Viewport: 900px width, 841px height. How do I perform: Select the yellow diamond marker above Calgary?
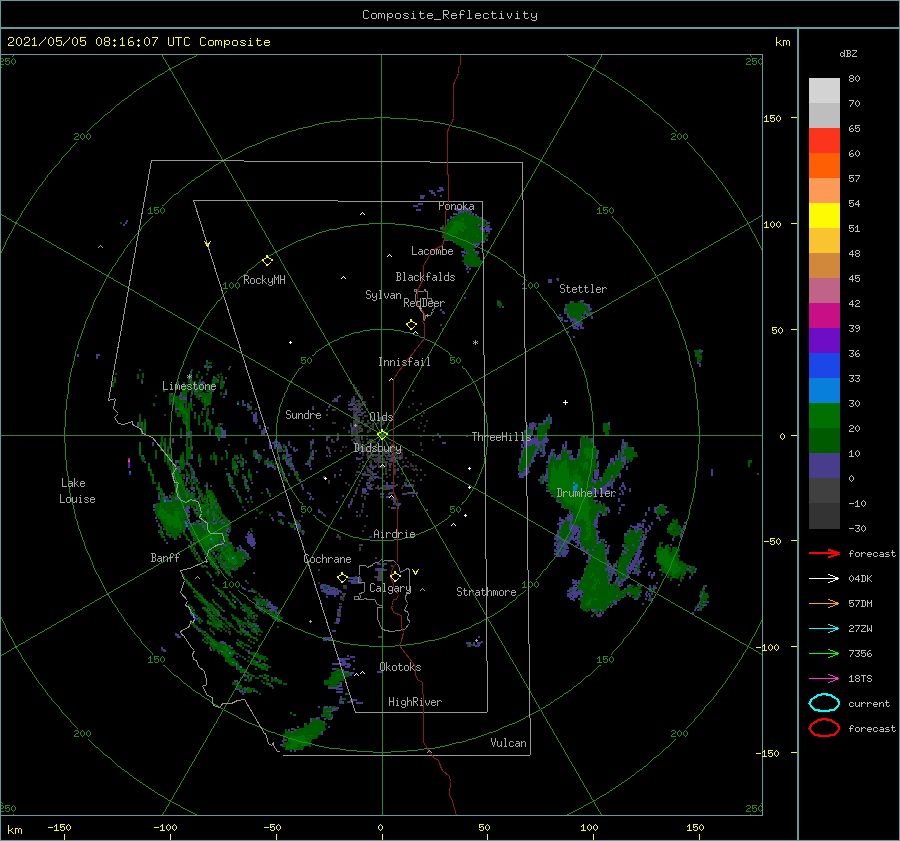pos(395,576)
